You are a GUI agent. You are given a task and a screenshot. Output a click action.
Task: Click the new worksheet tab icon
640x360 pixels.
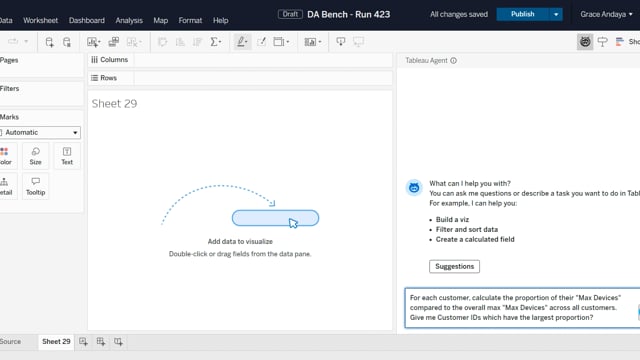click(x=83, y=342)
